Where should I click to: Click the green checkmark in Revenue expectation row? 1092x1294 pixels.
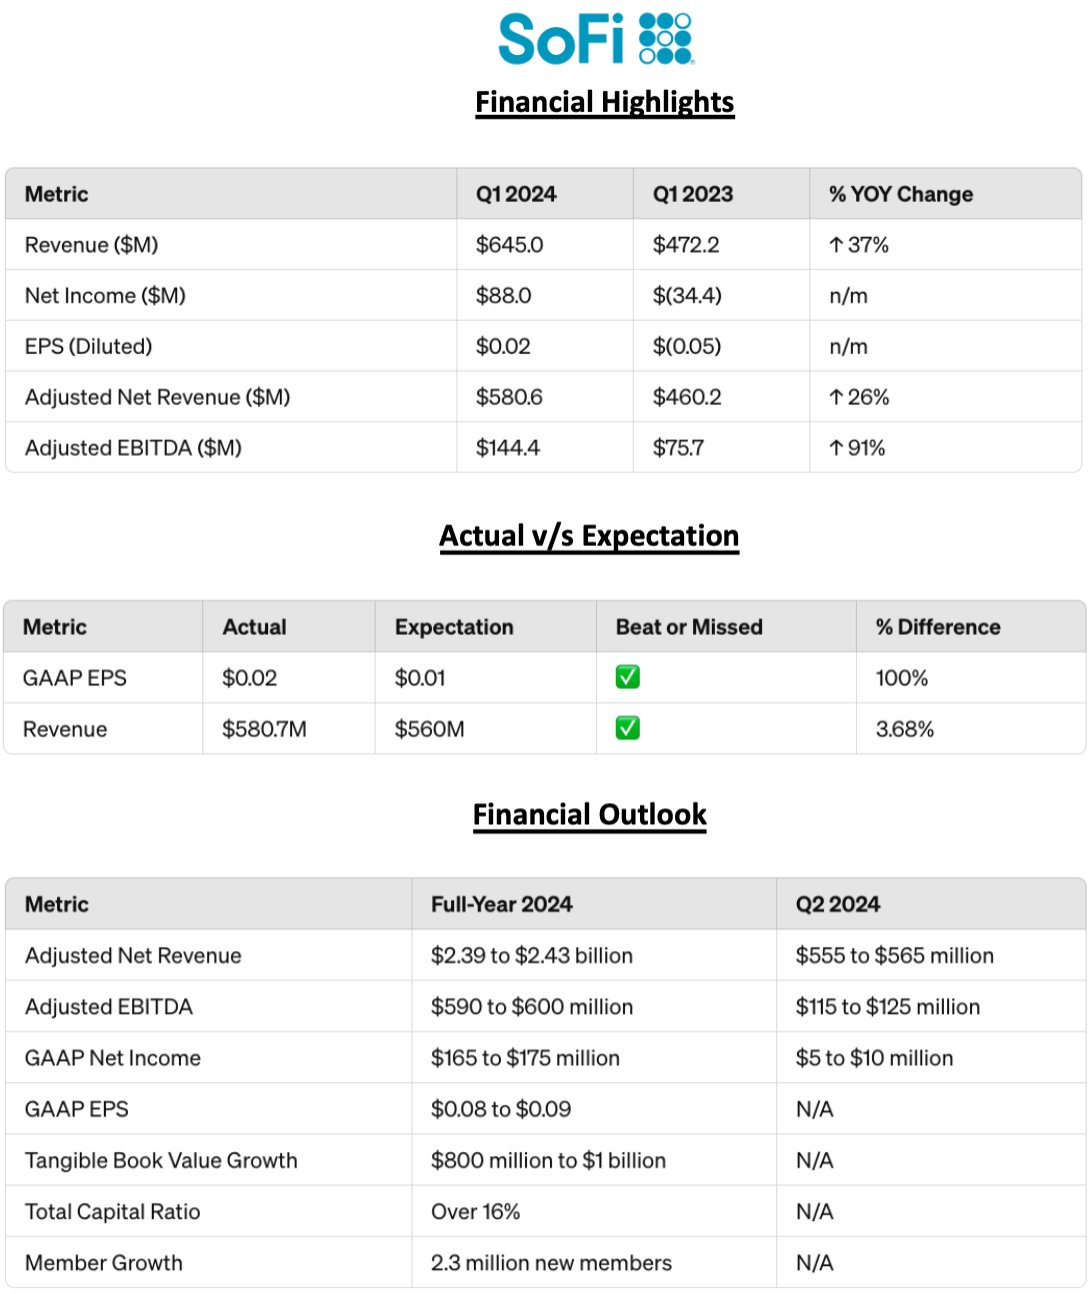tap(628, 729)
